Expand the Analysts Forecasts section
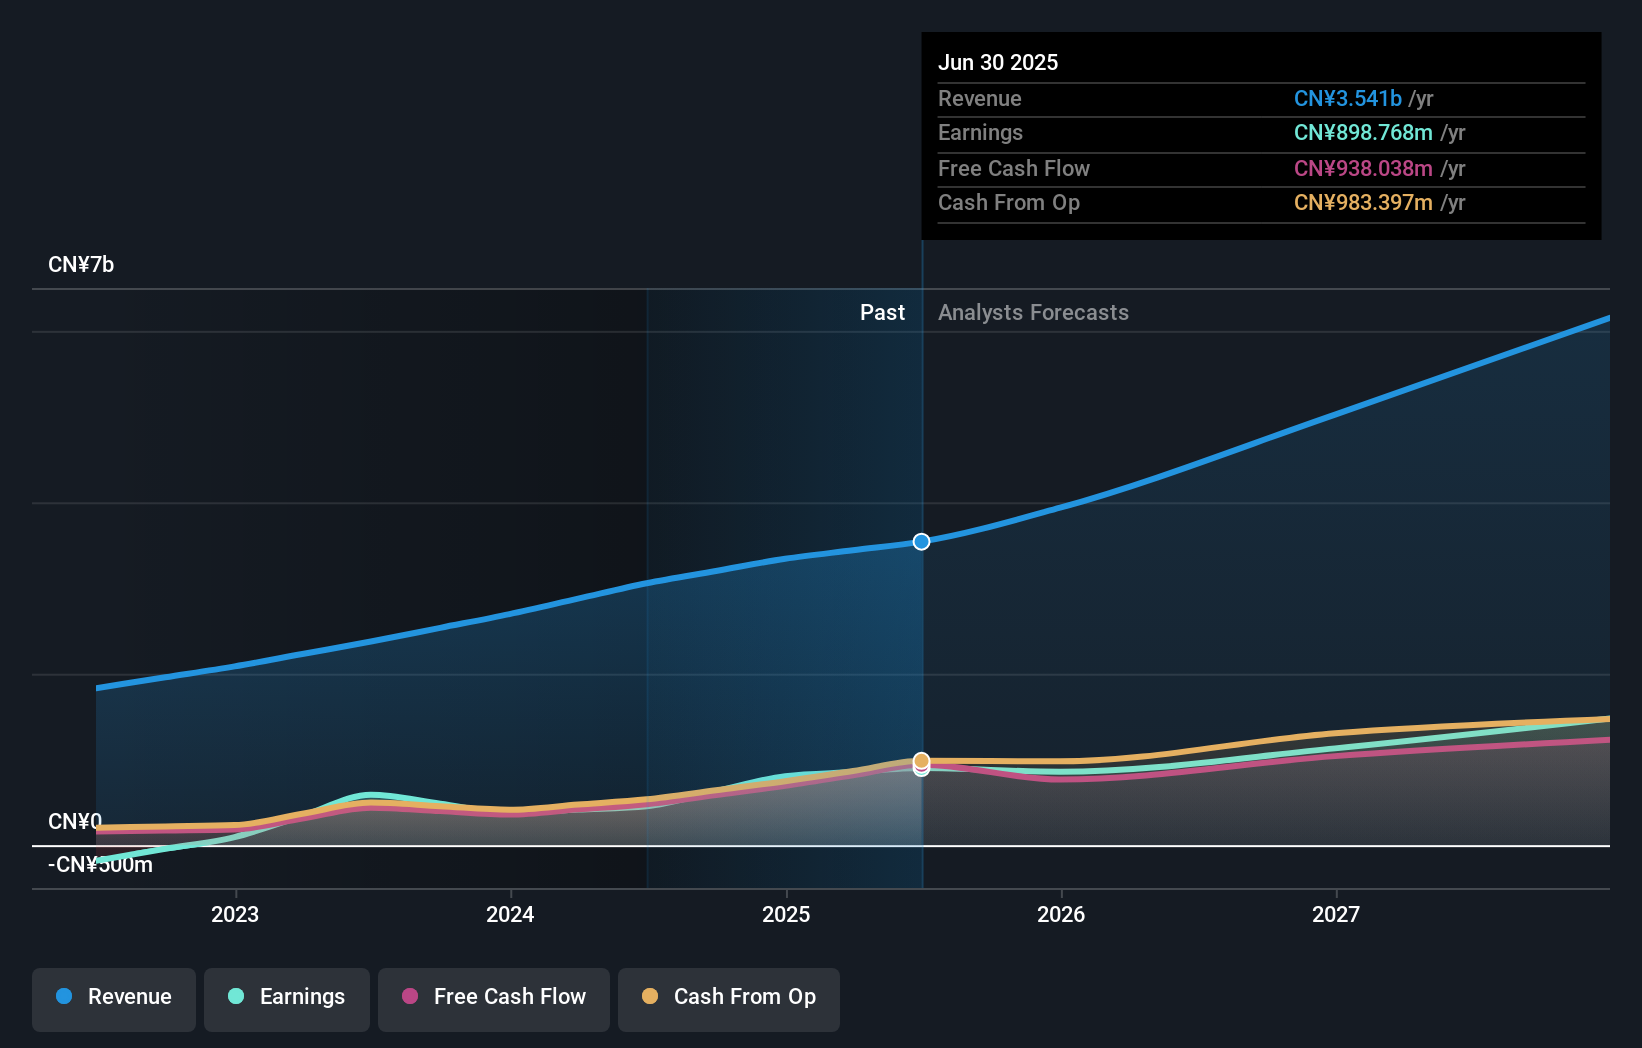 pos(1033,312)
